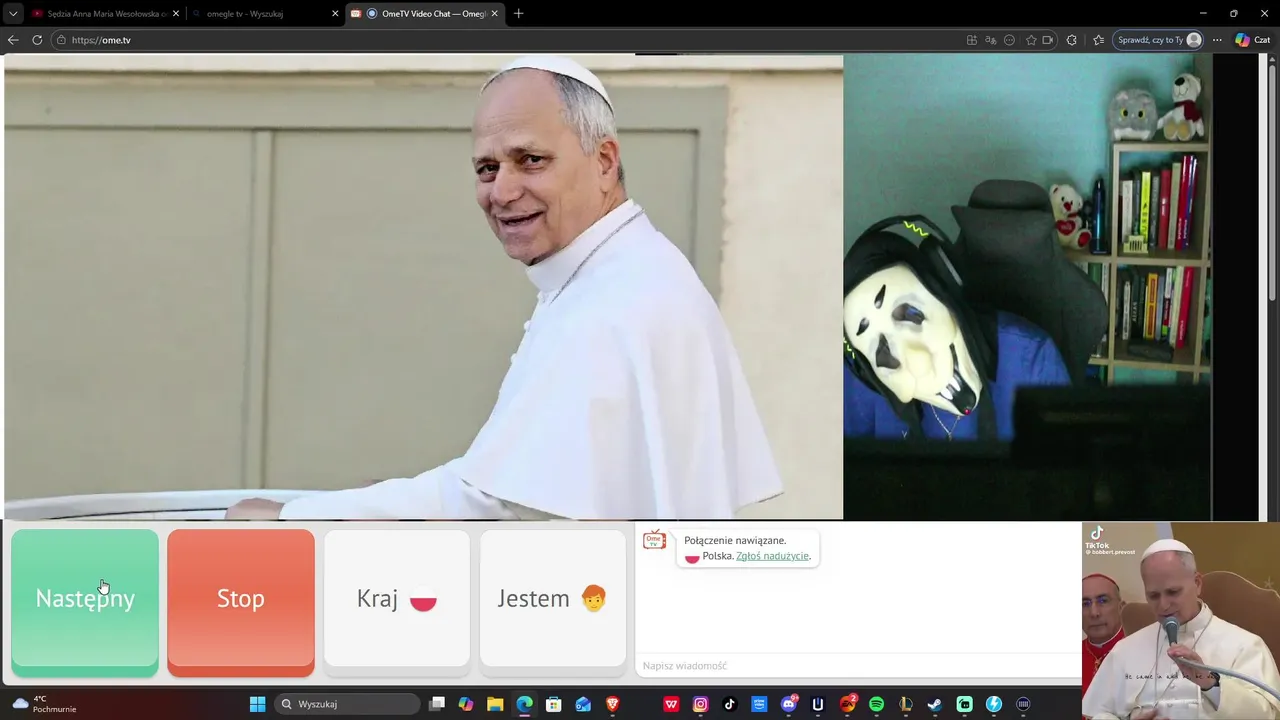Click camera permission icon in address bar

point(1048,40)
